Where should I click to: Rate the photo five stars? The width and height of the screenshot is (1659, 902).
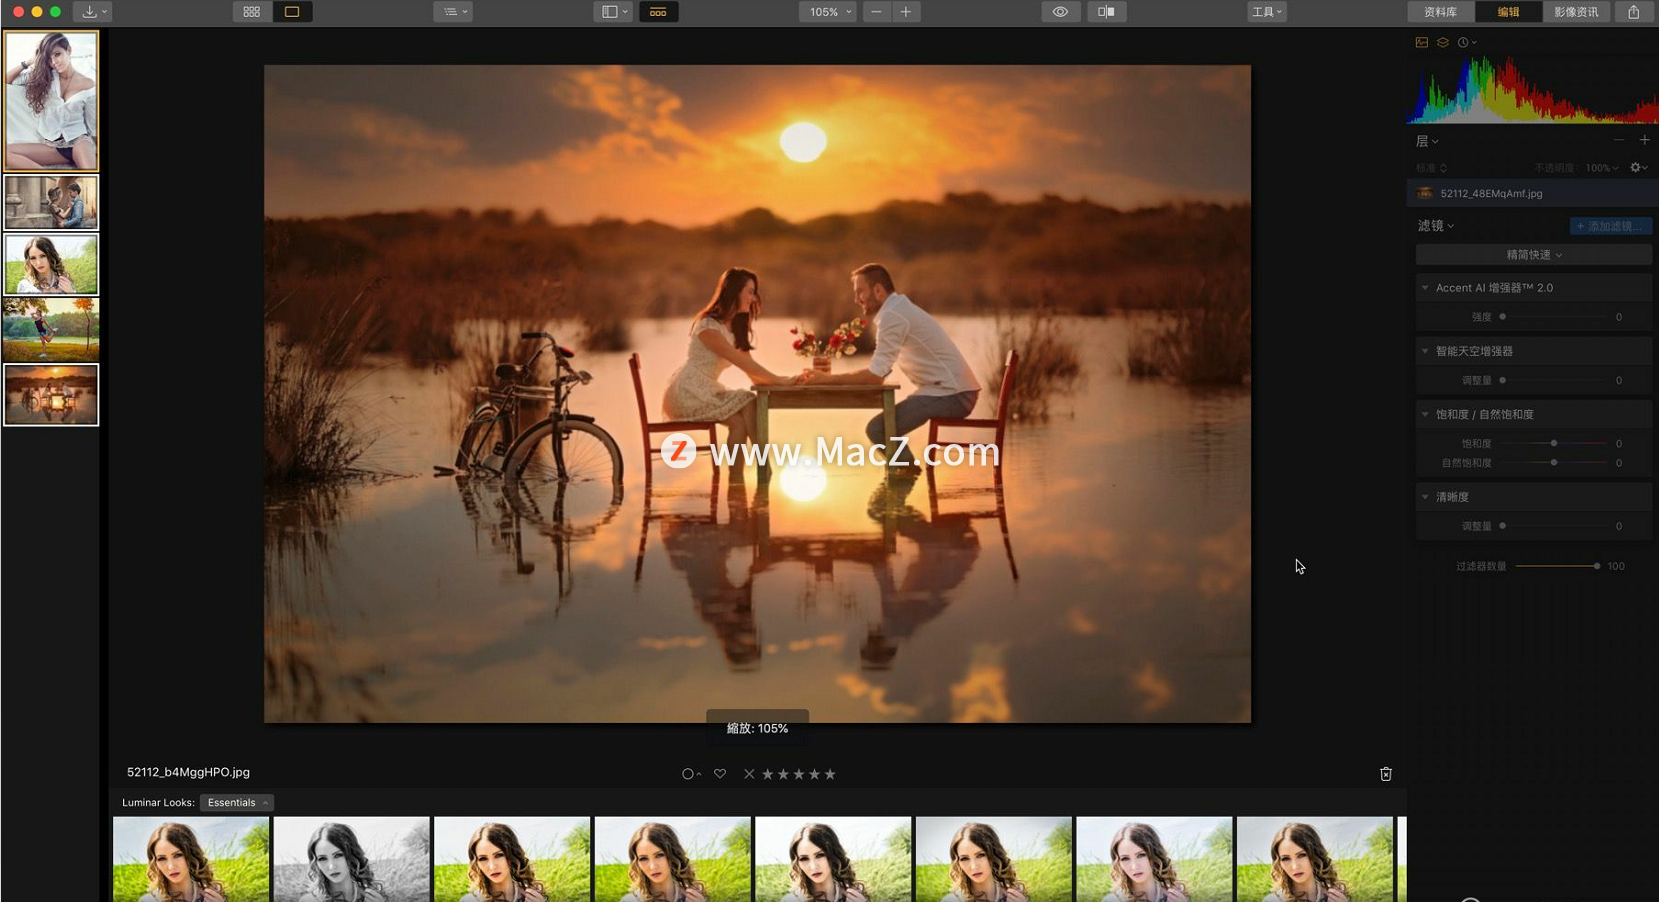coord(830,774)
